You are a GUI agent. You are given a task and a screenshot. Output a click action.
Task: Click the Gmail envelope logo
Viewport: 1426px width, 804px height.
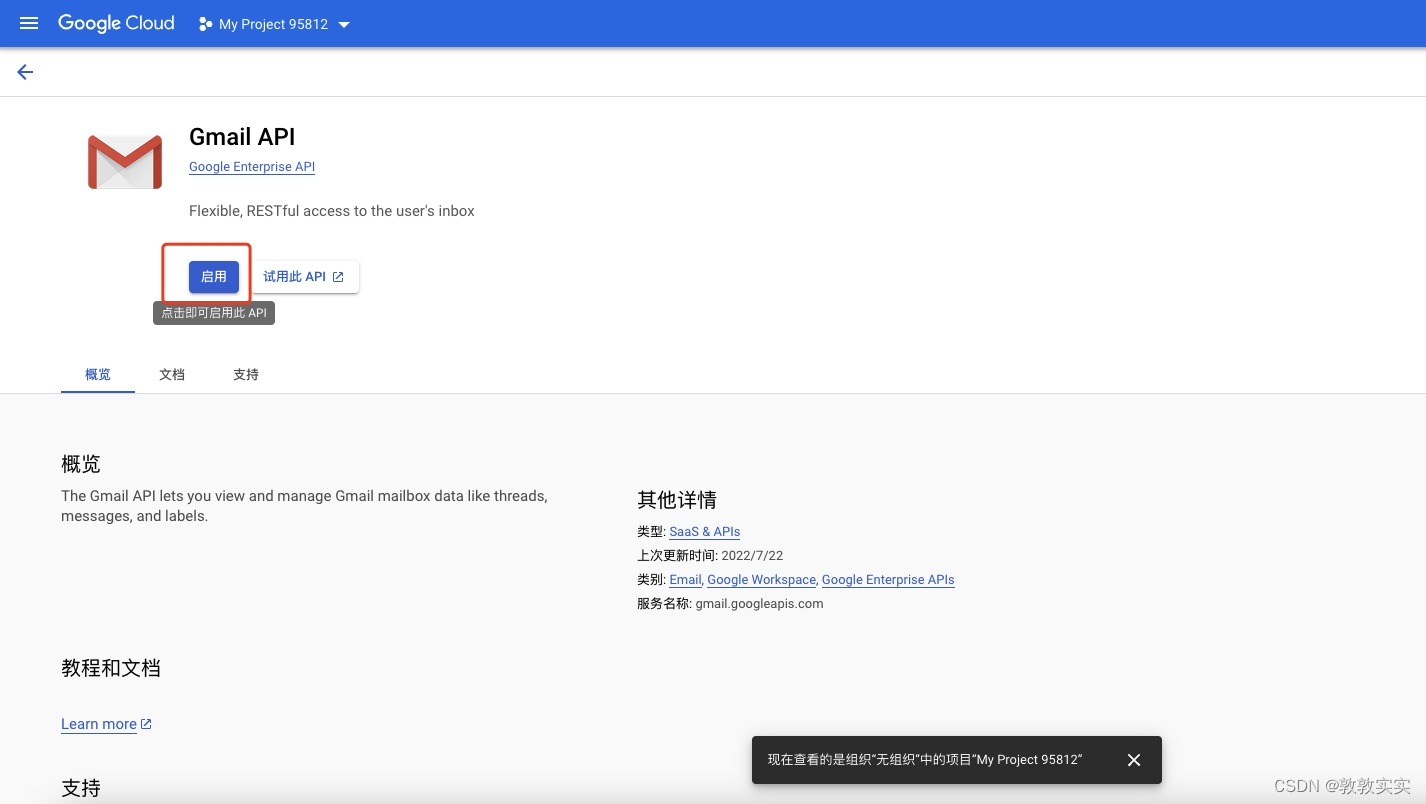tap(125, 162)
